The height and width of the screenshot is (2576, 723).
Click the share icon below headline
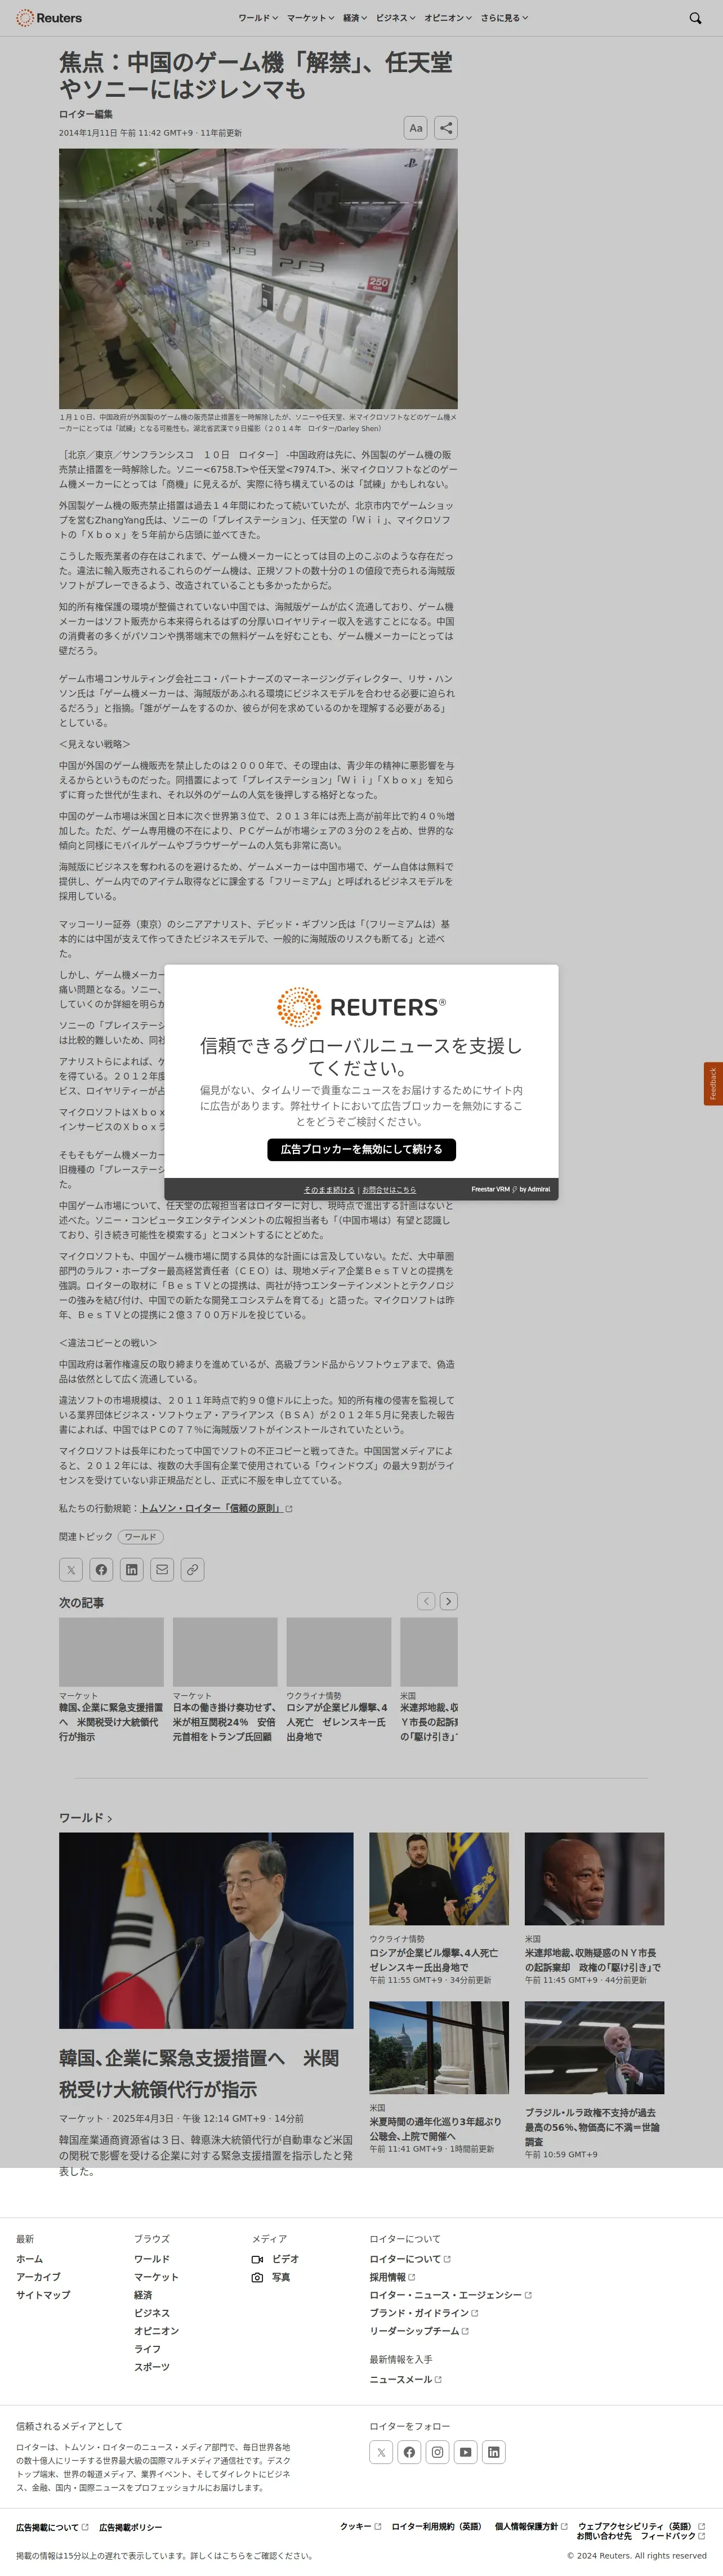click(x=446, y=128)
